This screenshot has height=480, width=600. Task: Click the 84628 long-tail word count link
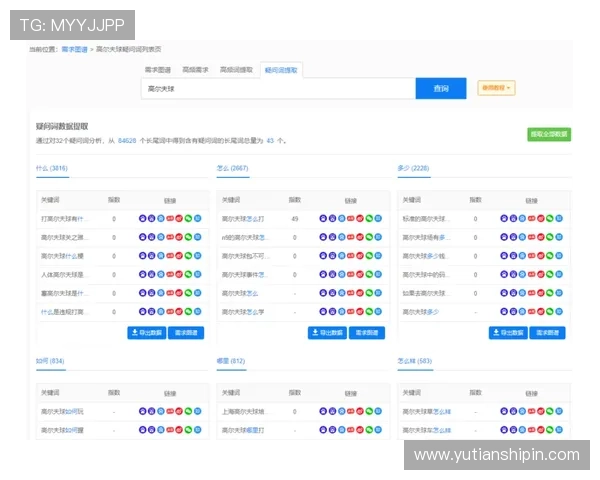click(x=127, y=141)
